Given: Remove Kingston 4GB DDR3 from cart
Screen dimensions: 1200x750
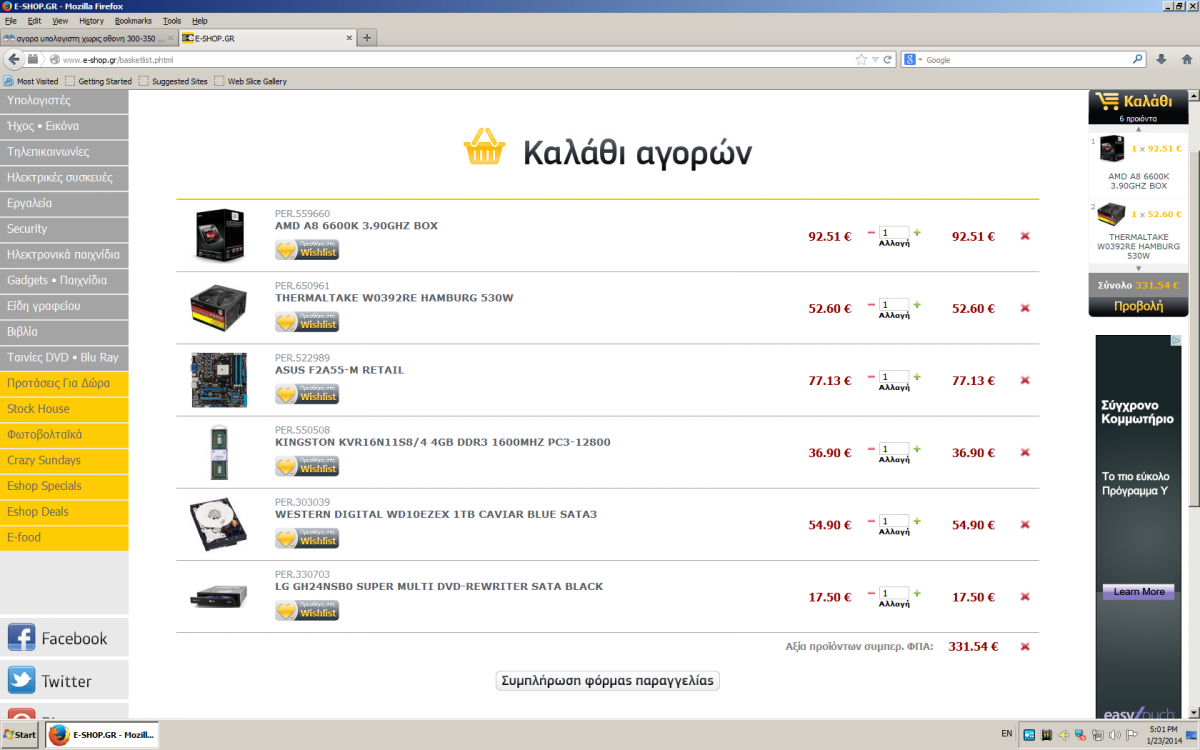Looking at the screenshot, I should [1025, 452].
